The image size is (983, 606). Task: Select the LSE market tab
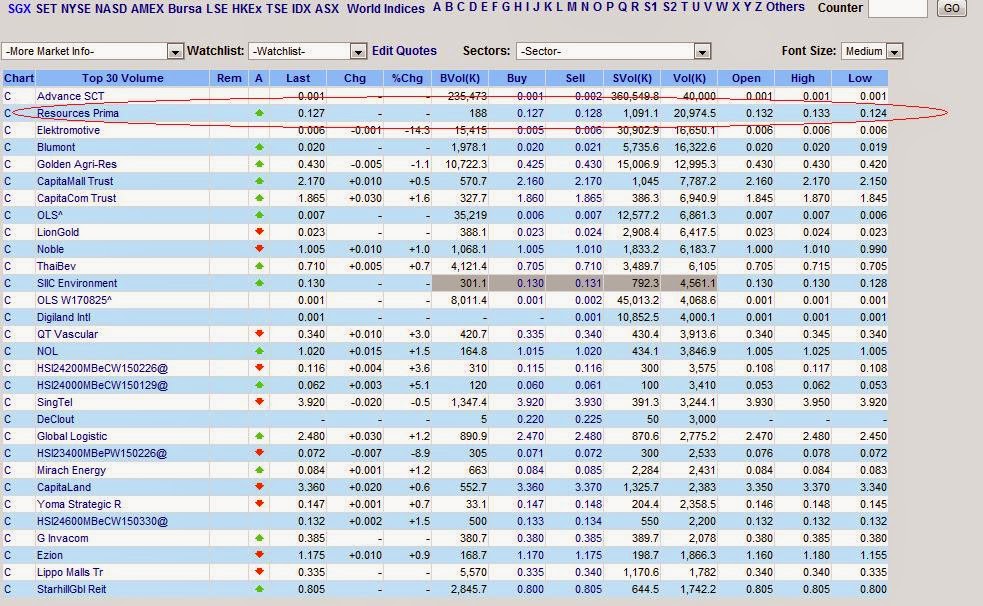(217, 9)
